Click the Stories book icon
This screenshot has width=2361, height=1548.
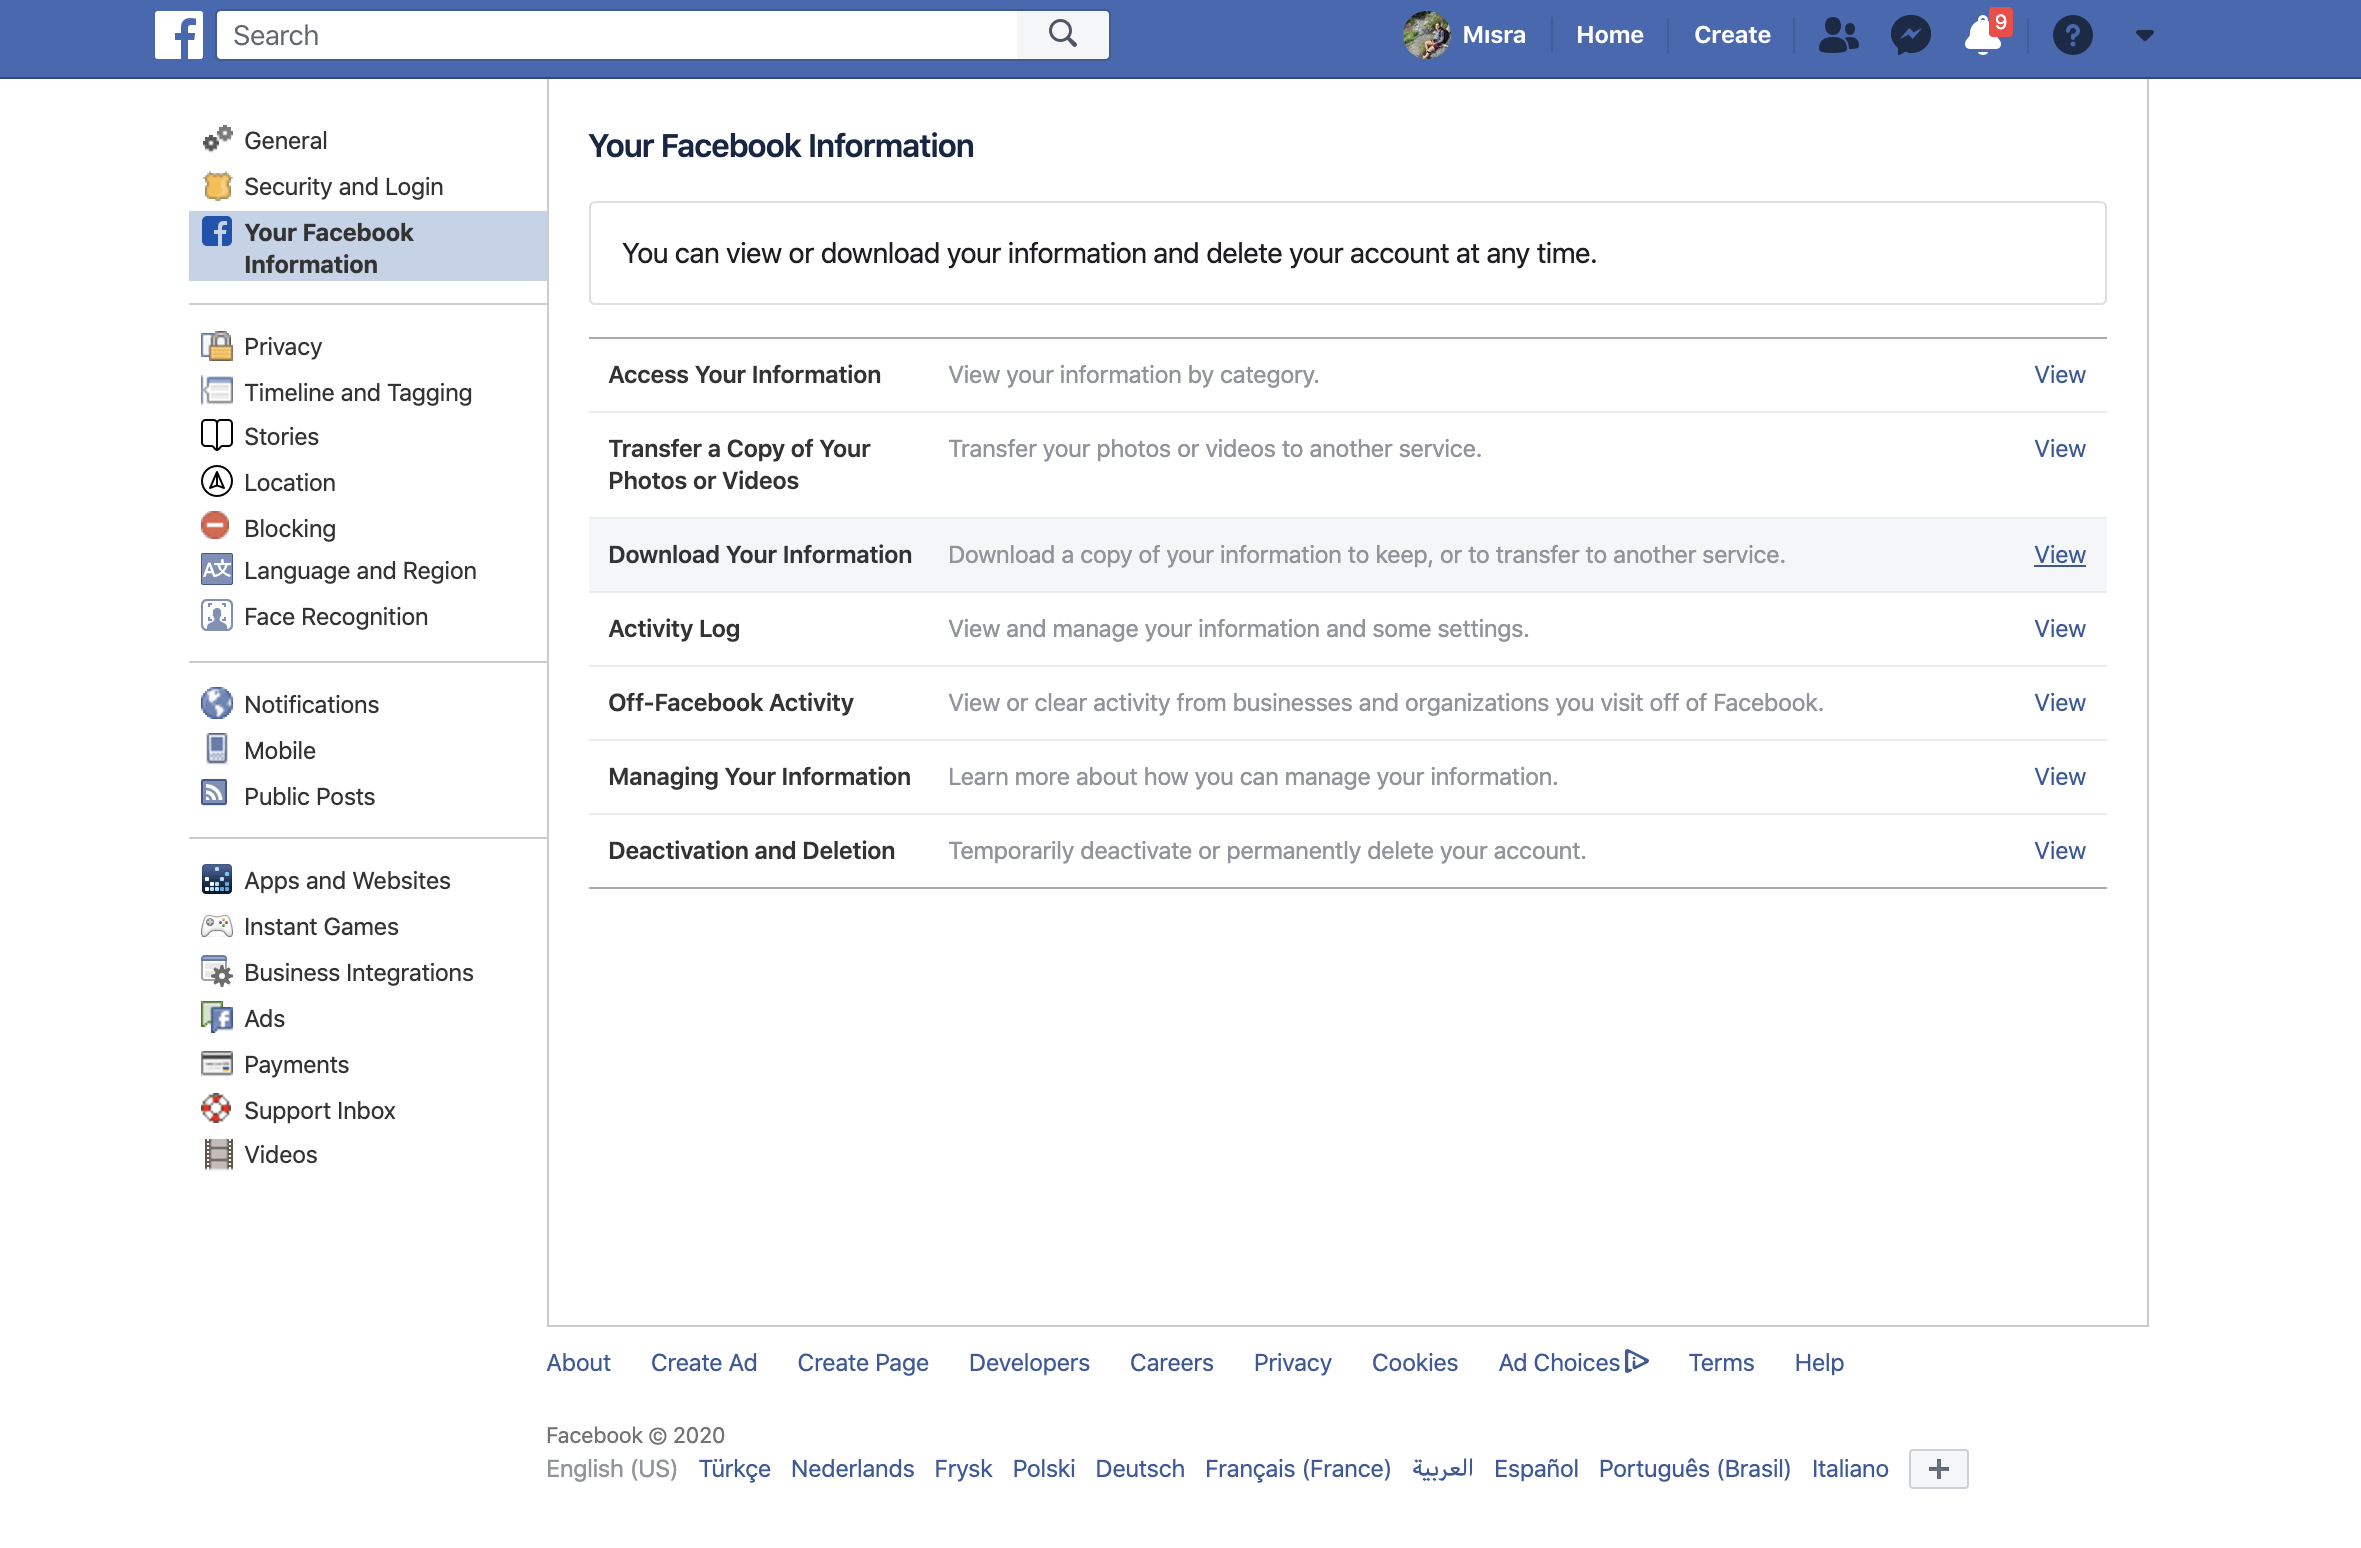(x=217, y=435)
